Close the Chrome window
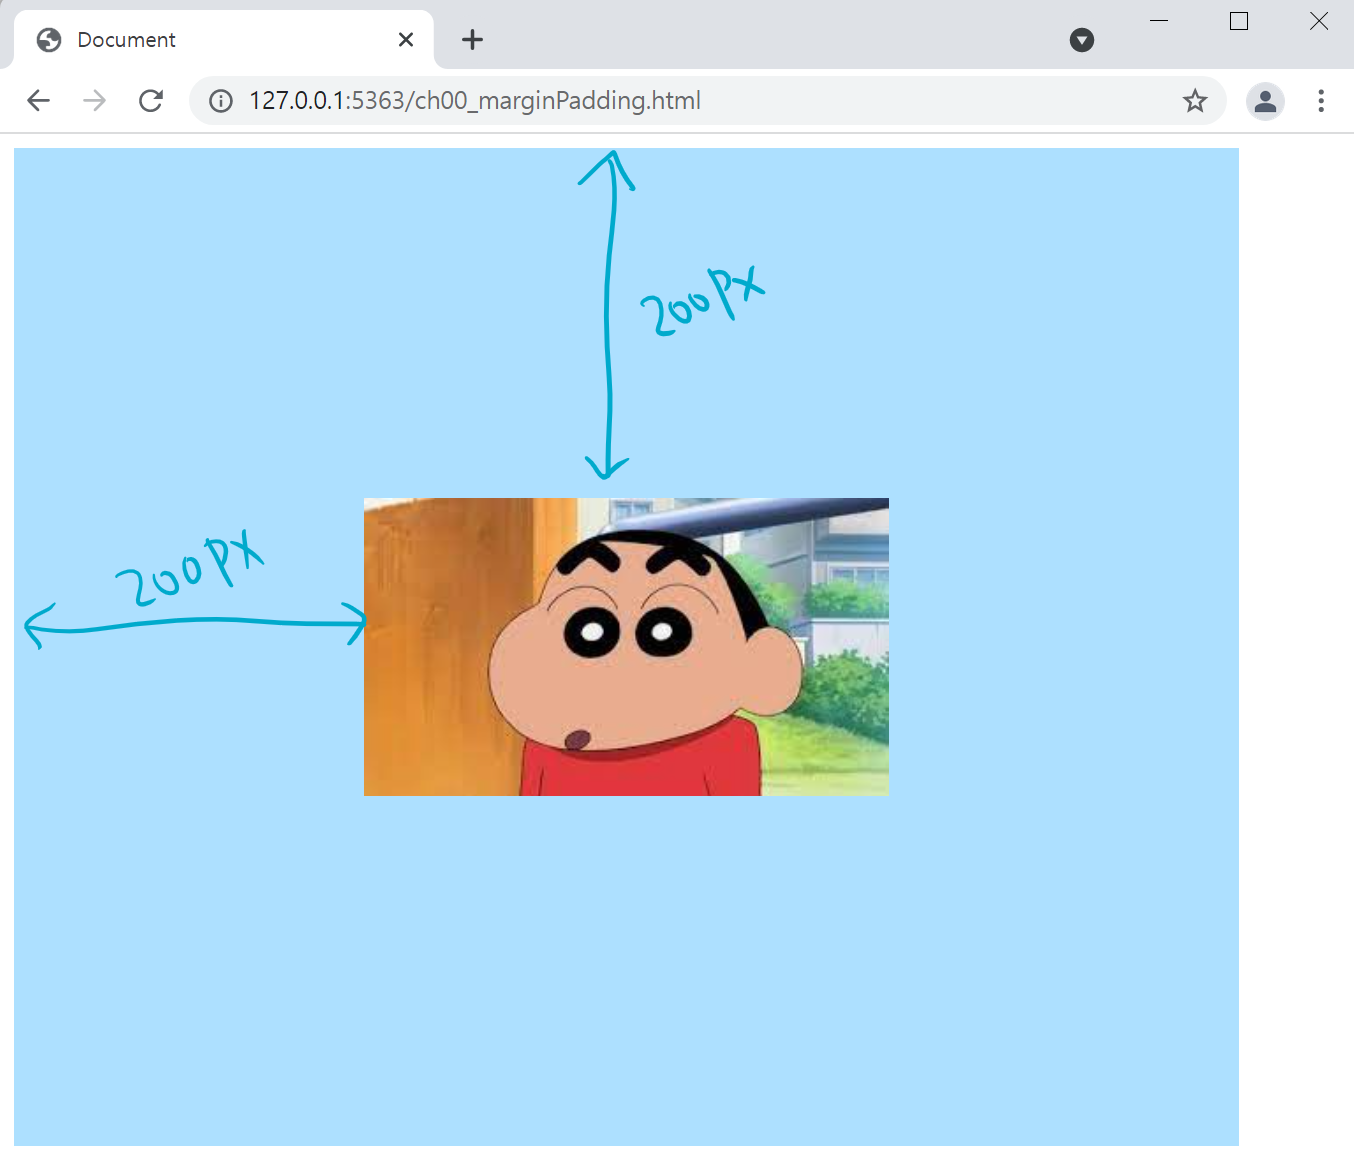Viewport: 1354px width, 1163px height. (x=1319, y=21)
